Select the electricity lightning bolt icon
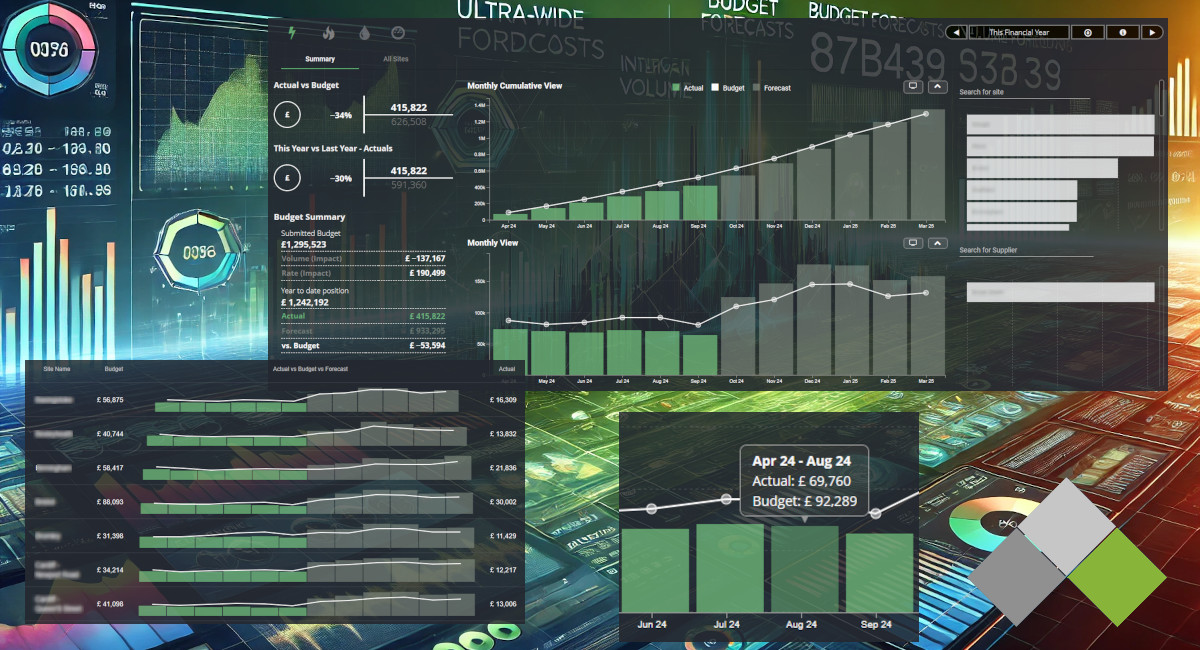 292,32
